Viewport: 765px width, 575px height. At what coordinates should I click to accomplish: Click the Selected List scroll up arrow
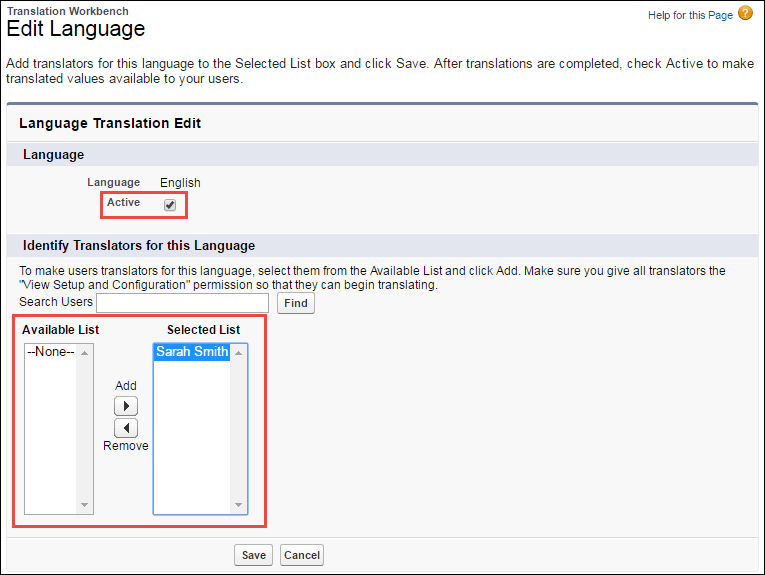point(239,353)
